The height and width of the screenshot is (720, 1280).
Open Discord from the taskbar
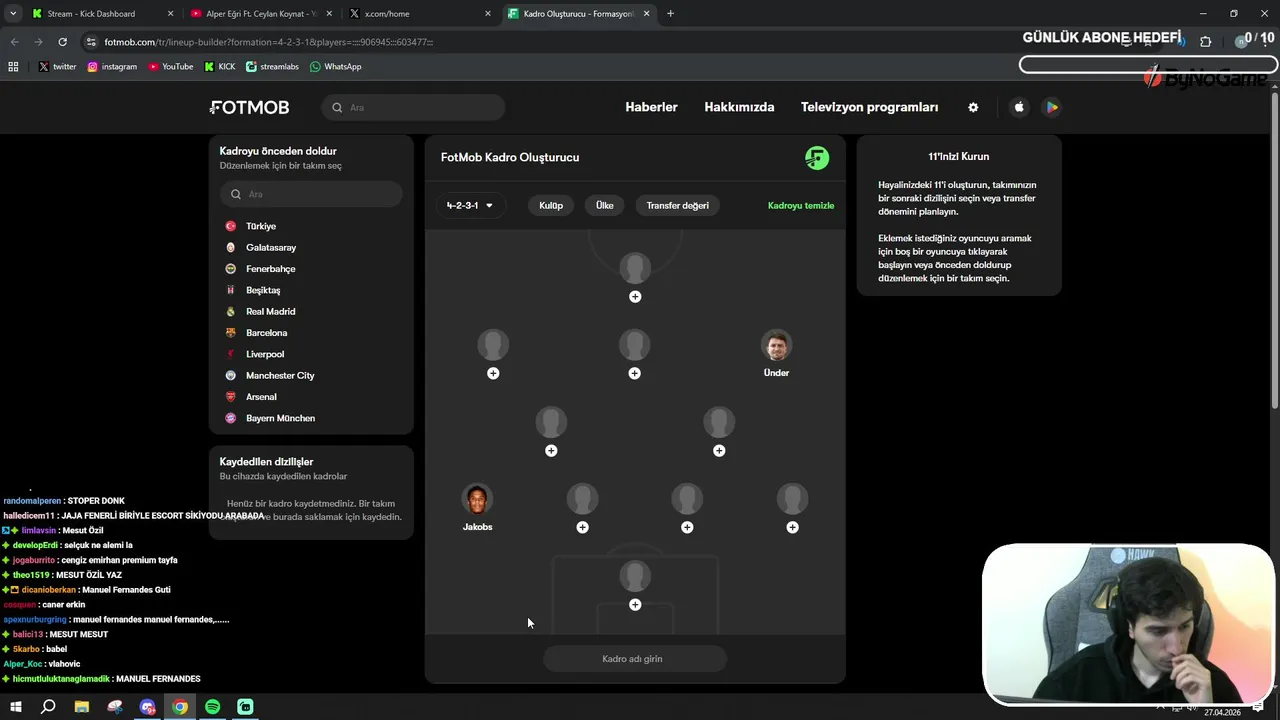point(148,707)
